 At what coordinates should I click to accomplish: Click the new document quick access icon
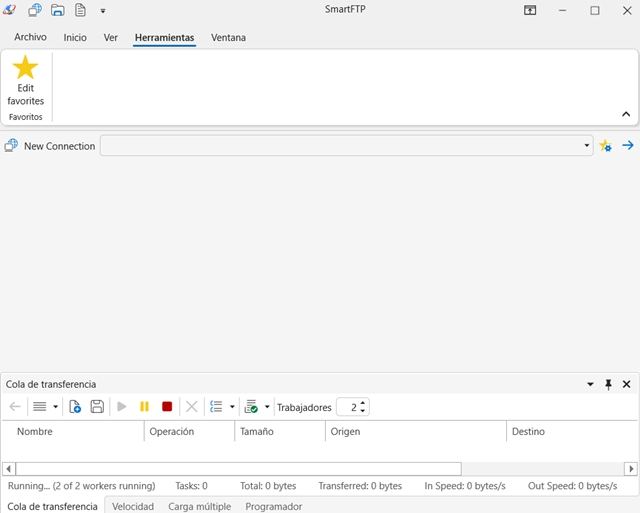(80, 10)
